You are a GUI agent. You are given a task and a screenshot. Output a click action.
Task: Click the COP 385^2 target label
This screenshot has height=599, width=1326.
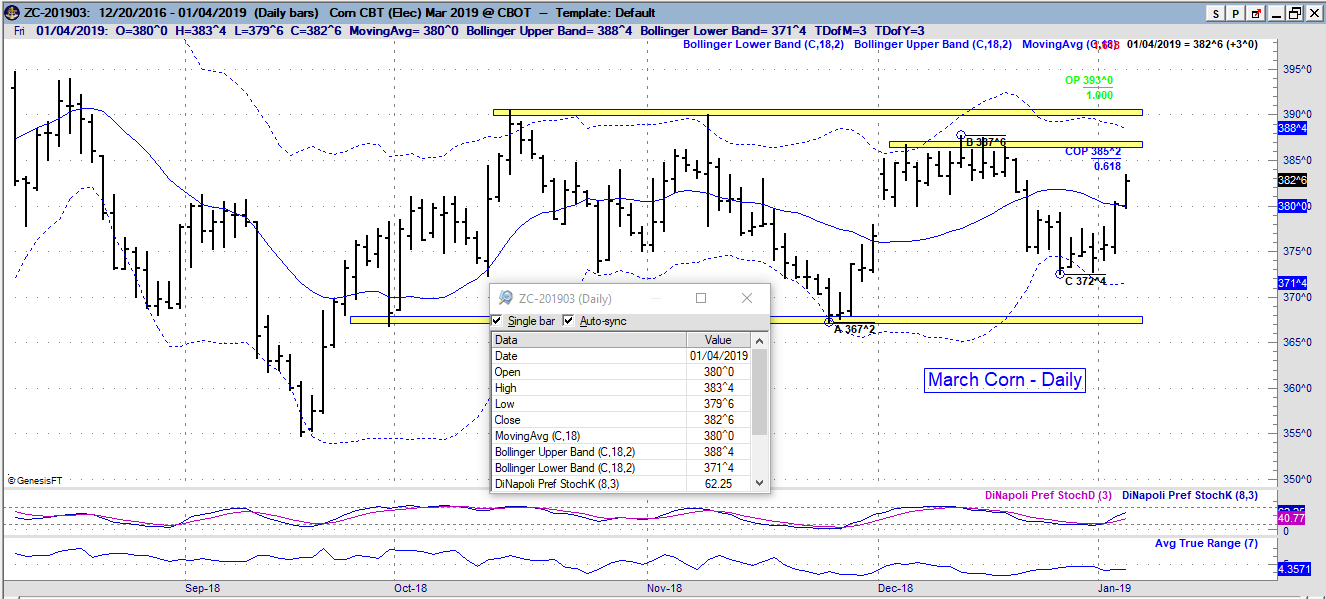click(x=1093, y=152)
